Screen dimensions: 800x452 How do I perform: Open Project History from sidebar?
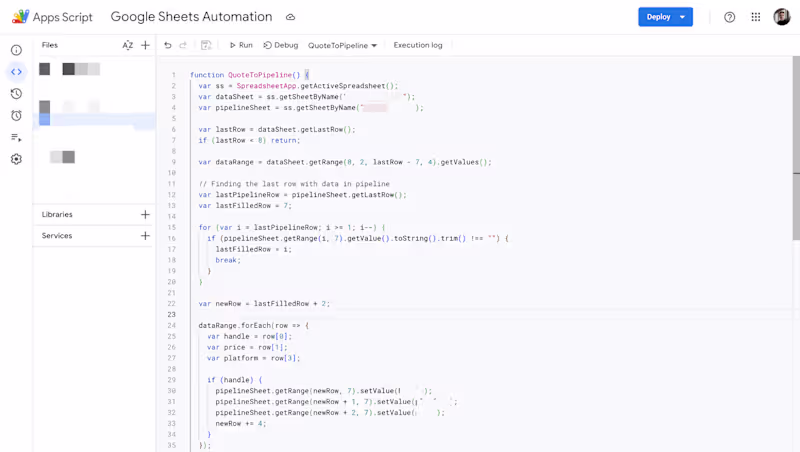(x=16, y=94)
